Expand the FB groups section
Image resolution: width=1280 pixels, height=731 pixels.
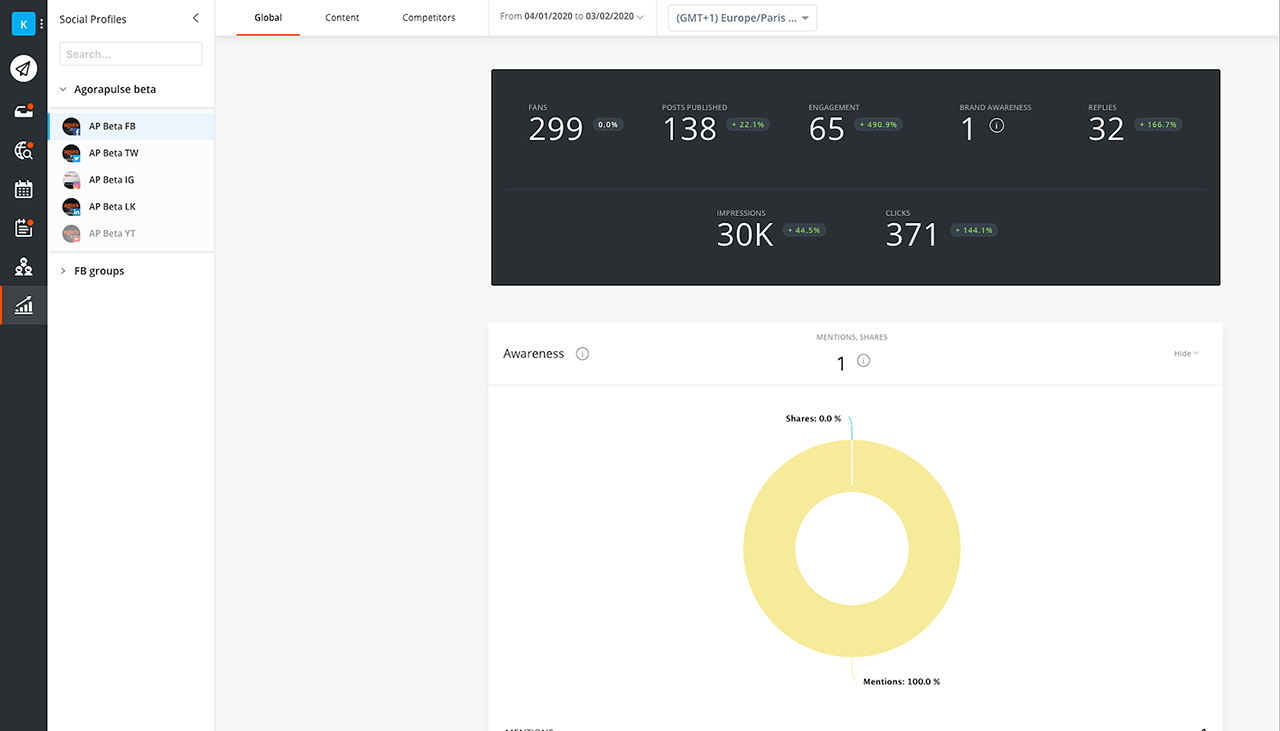coord(64,270)
